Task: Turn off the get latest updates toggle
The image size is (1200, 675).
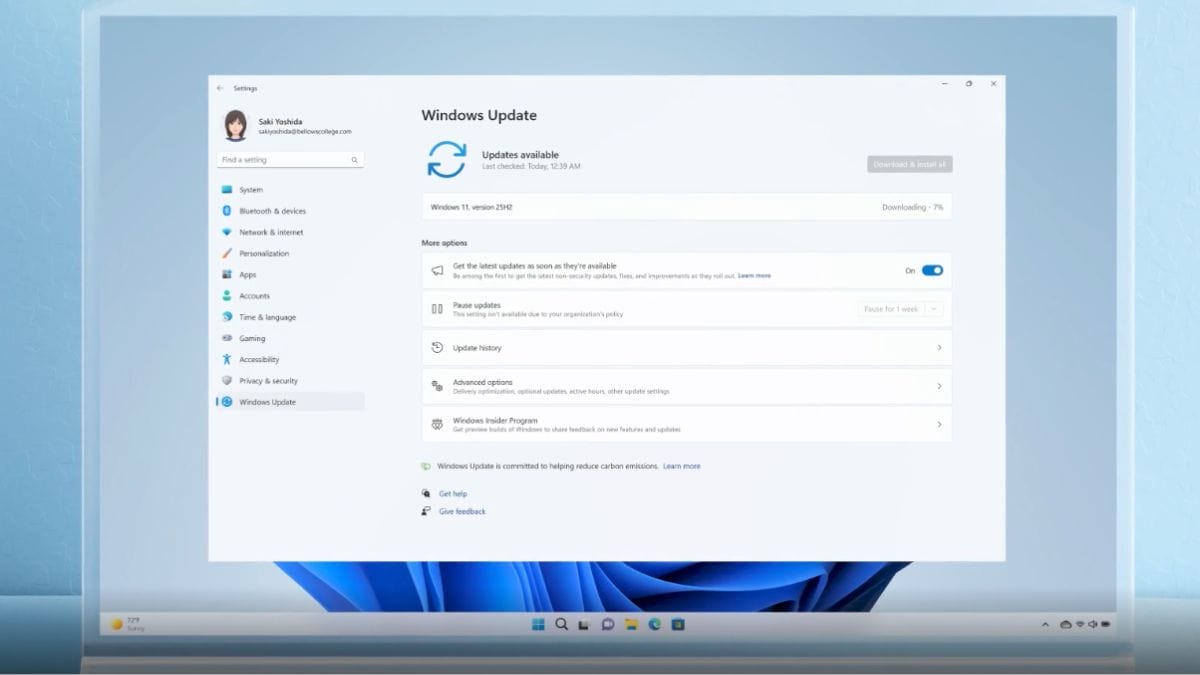Action: click(932, 270)
